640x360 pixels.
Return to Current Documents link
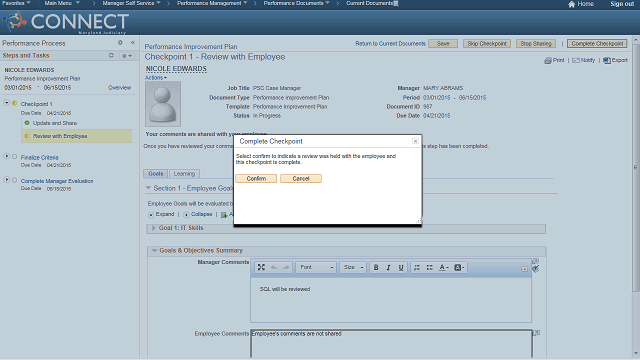390,43
